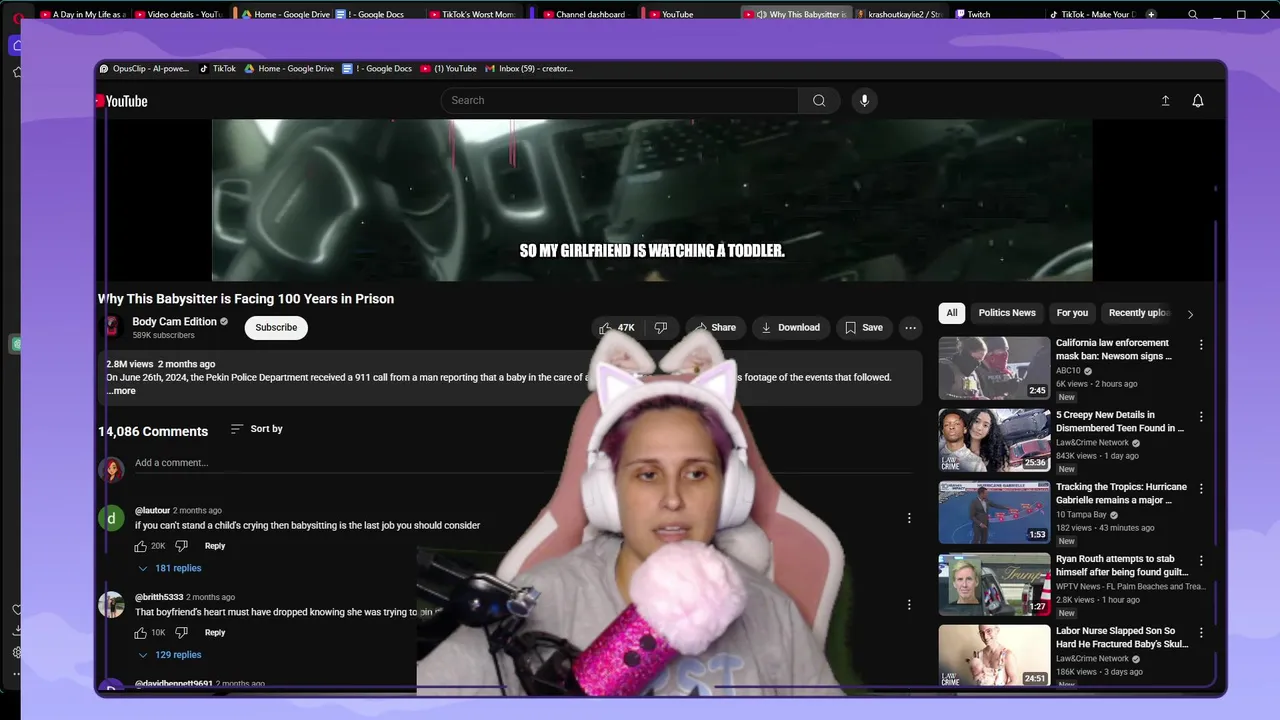Screen dimensions: 1280x720
Task: Switch to TikTok's Worst Mom browser tab
Action: click(471, 14)
